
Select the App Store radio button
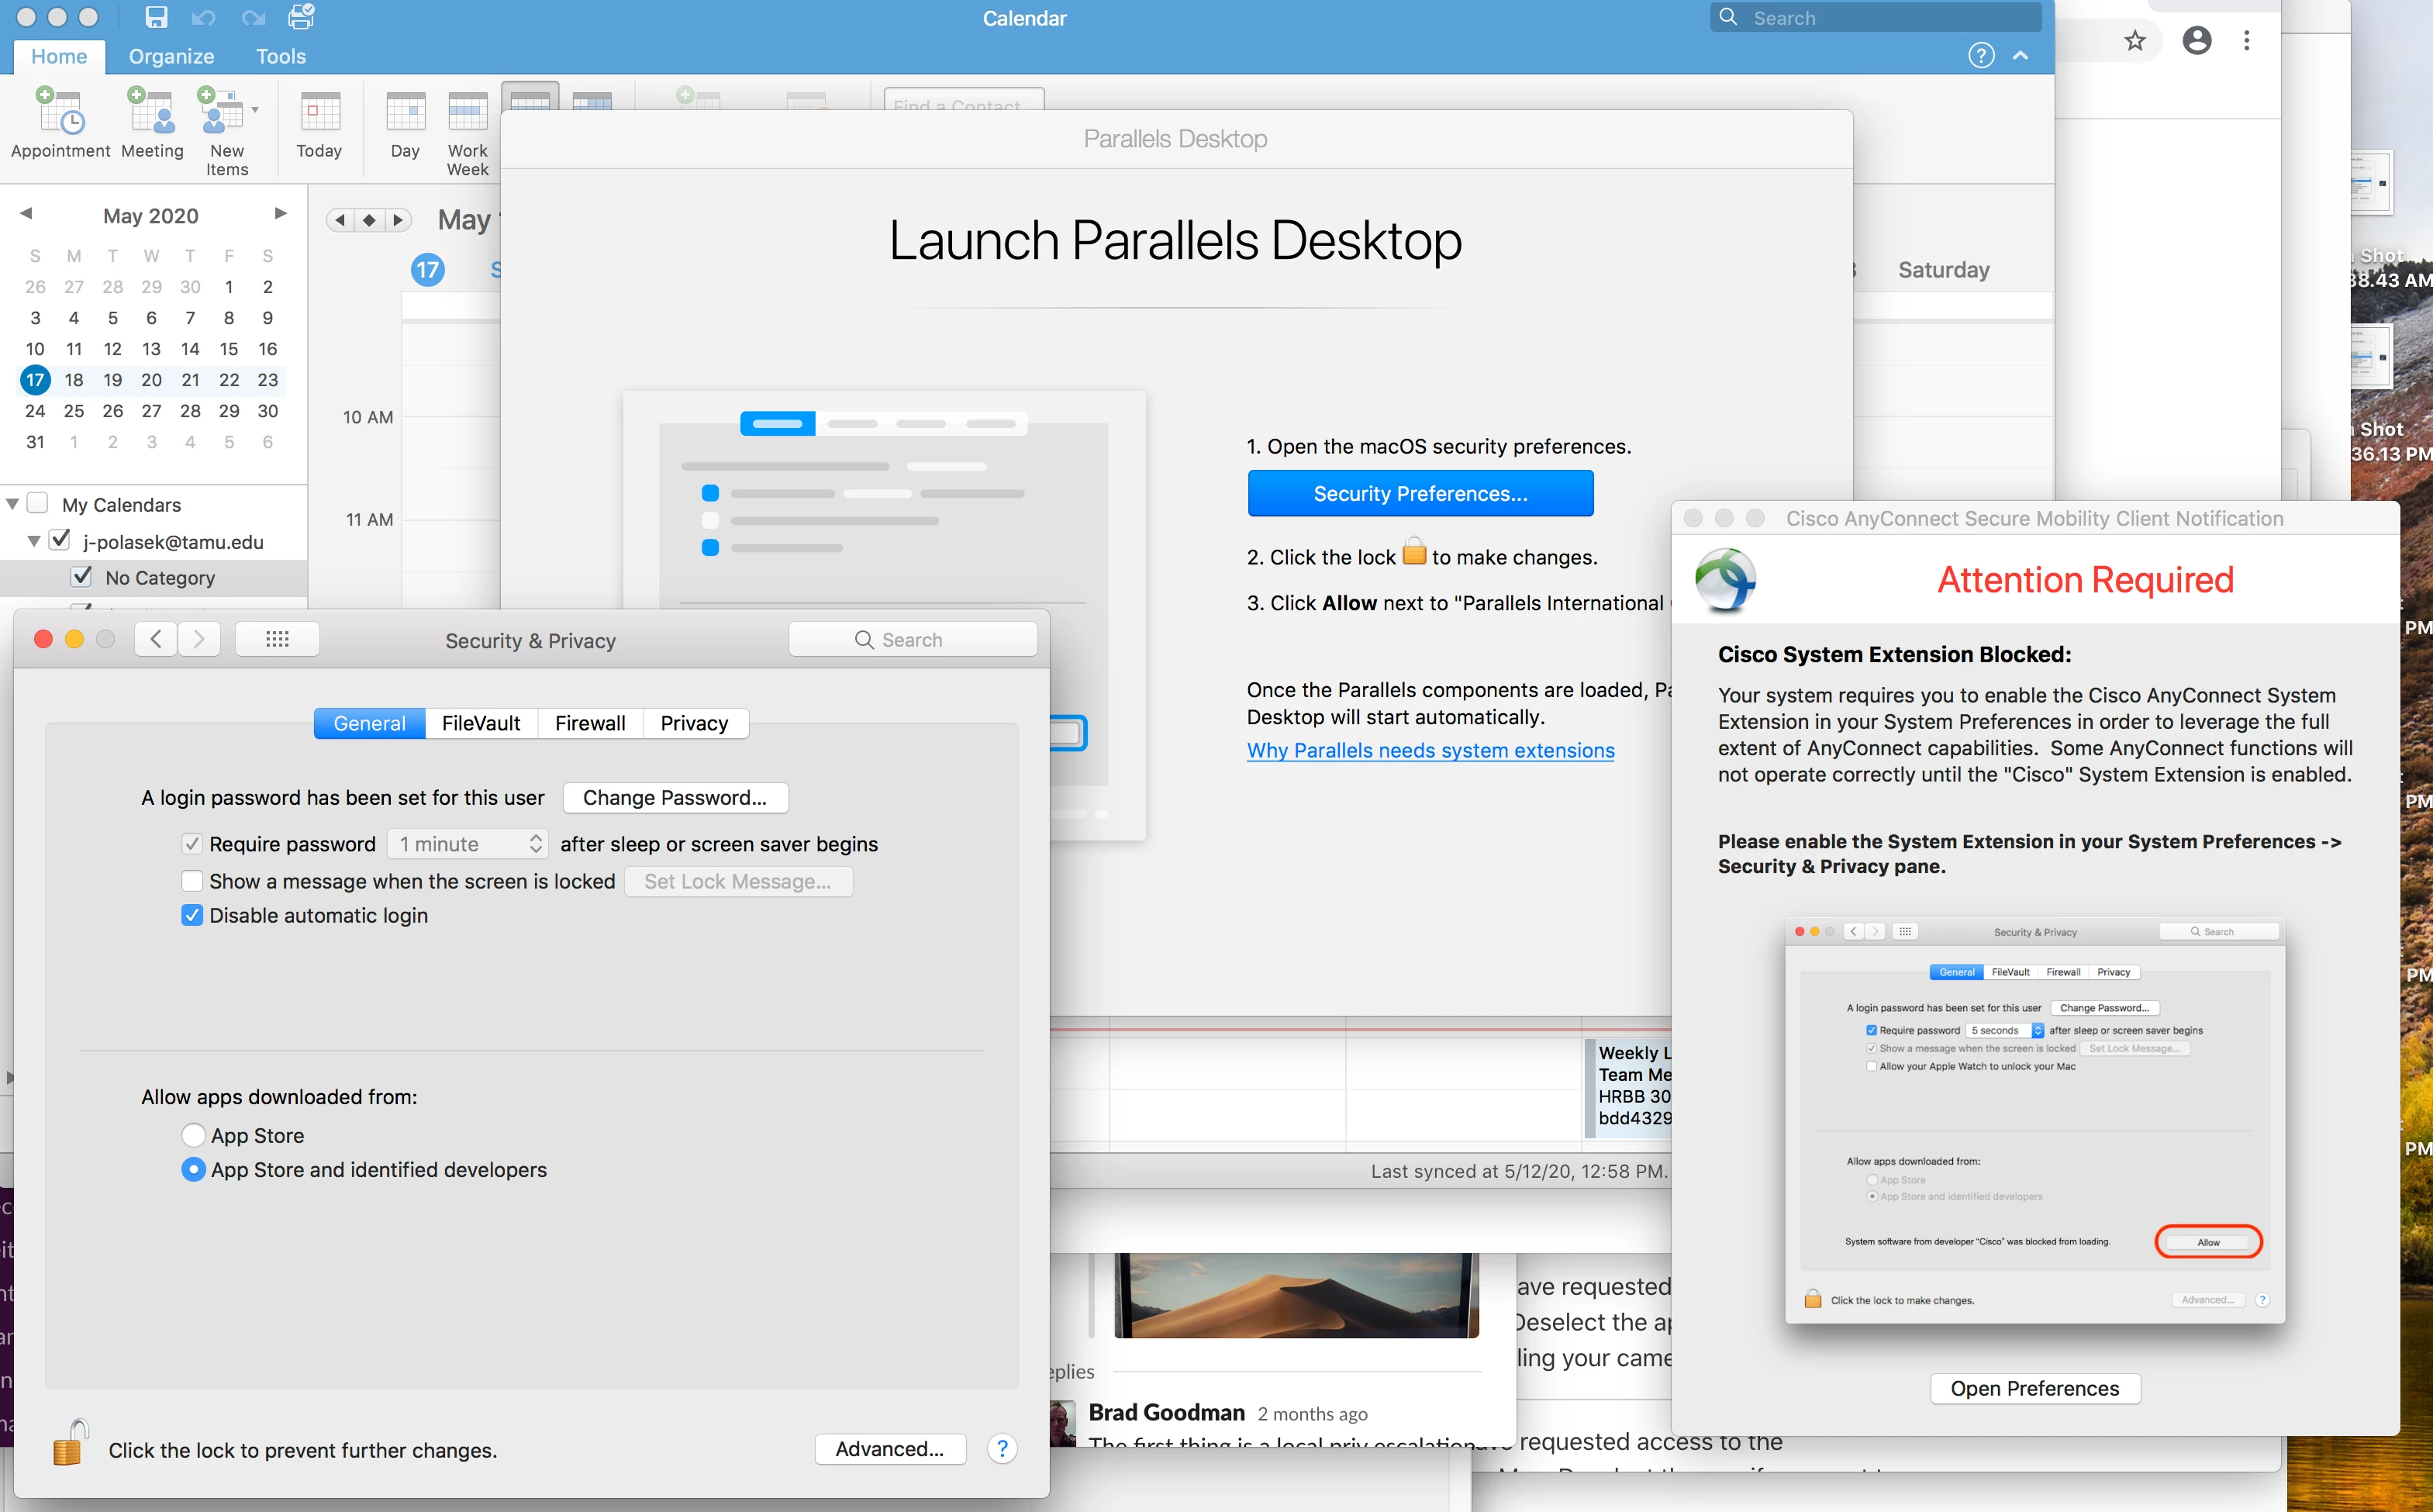coord(194,1135)
